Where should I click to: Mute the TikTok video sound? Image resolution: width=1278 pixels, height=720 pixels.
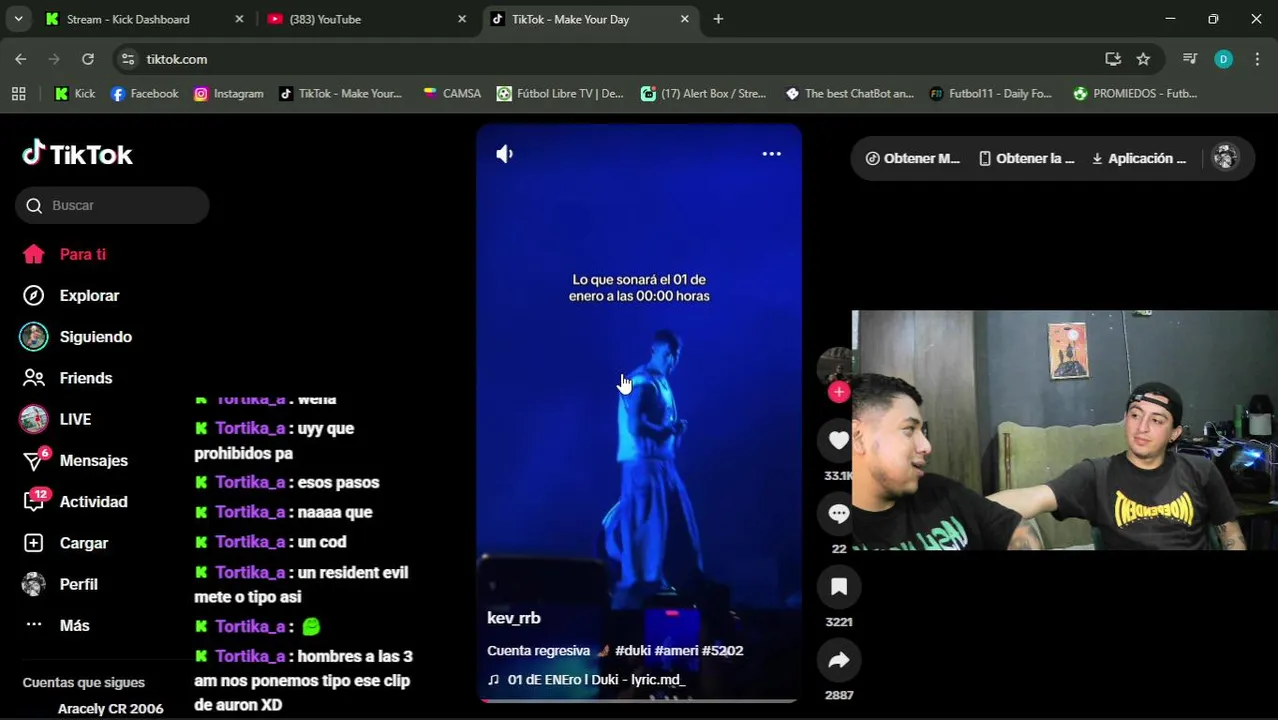(505, 154)
